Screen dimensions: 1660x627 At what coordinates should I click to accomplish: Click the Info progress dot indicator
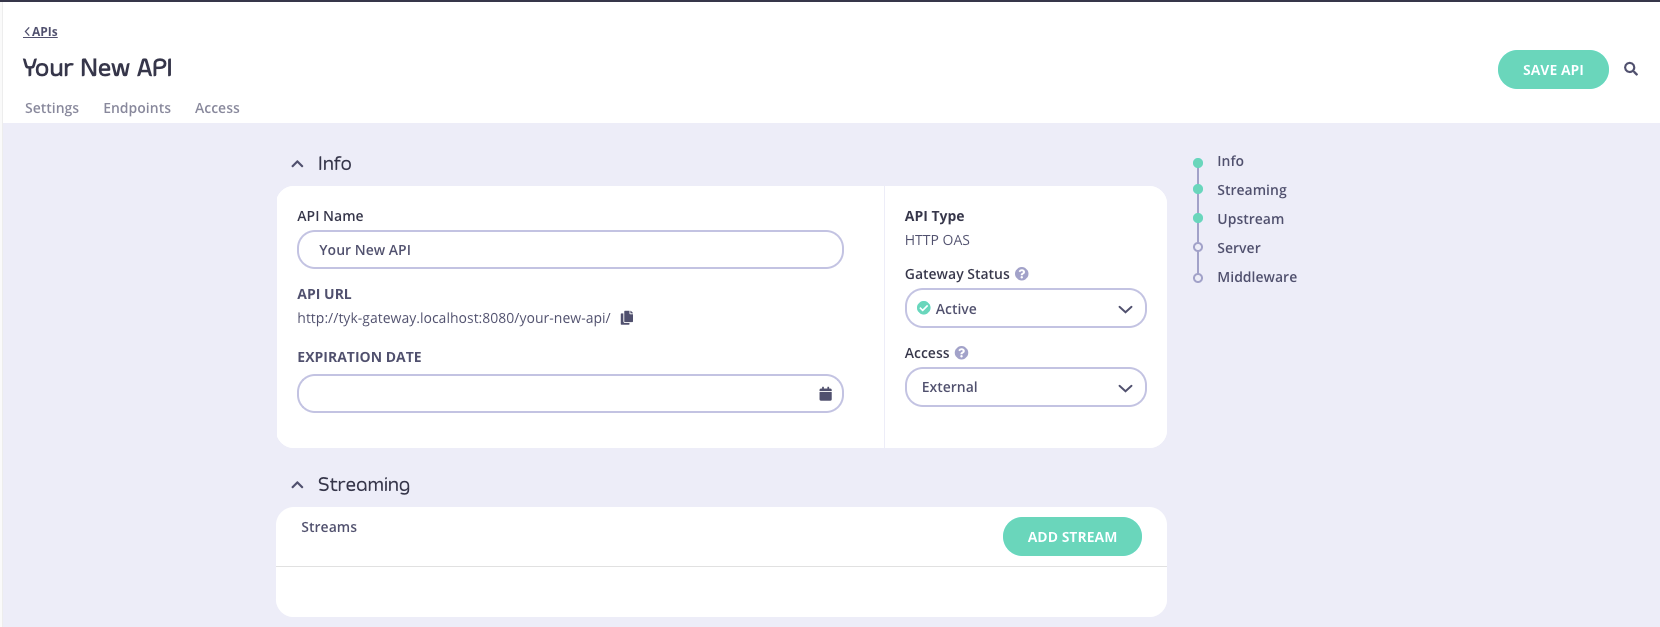tap(1198, 160)
